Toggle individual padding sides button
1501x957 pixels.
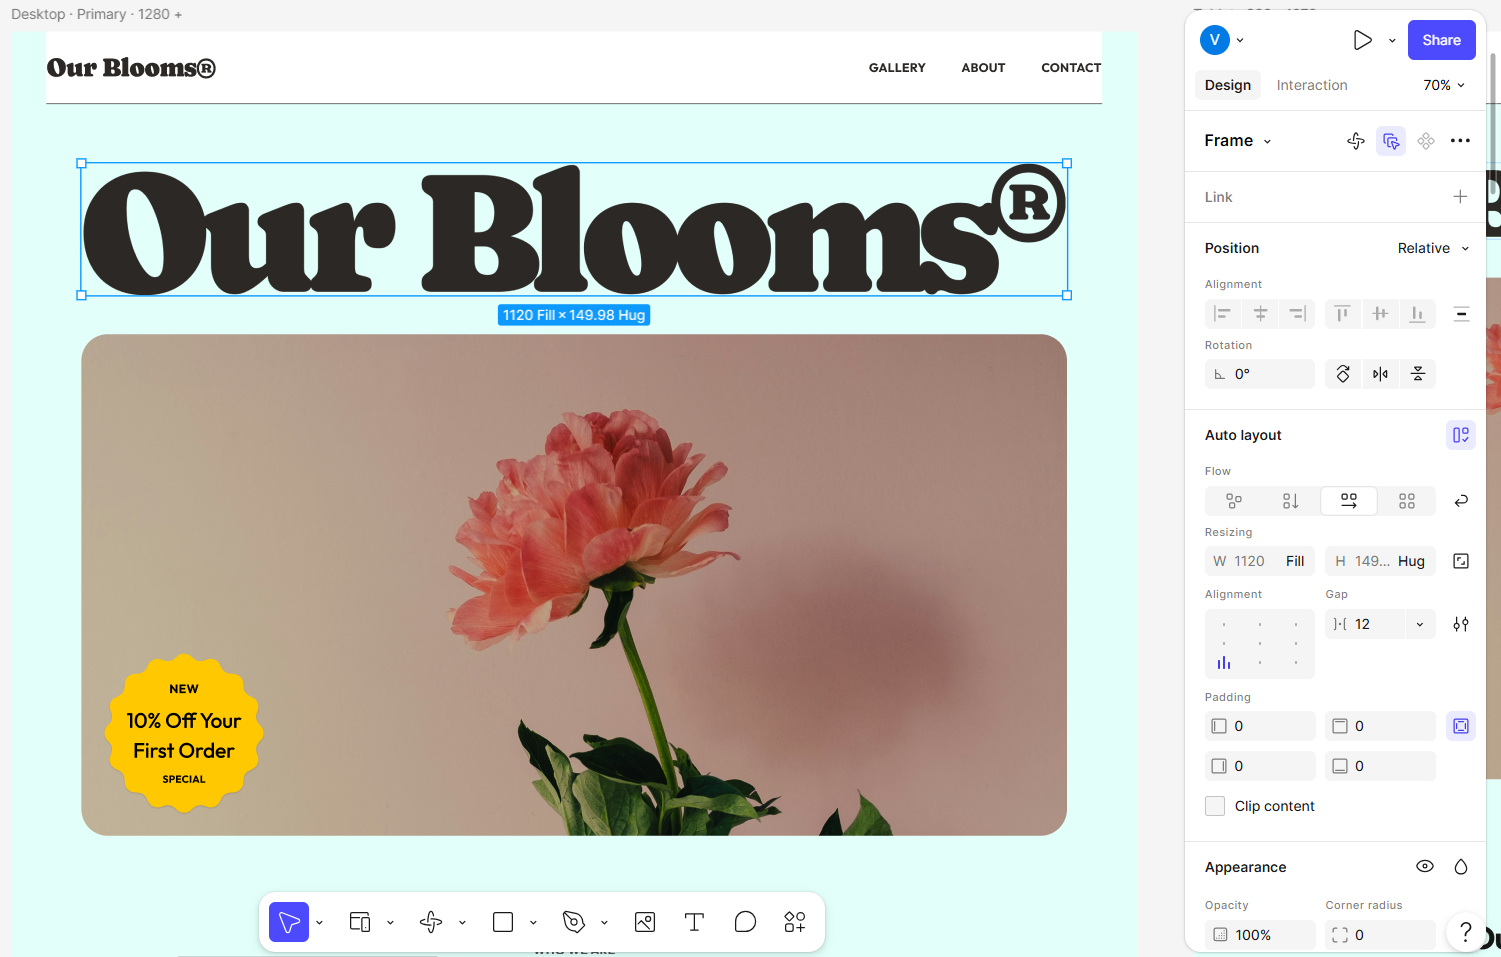pos(1461,726)
